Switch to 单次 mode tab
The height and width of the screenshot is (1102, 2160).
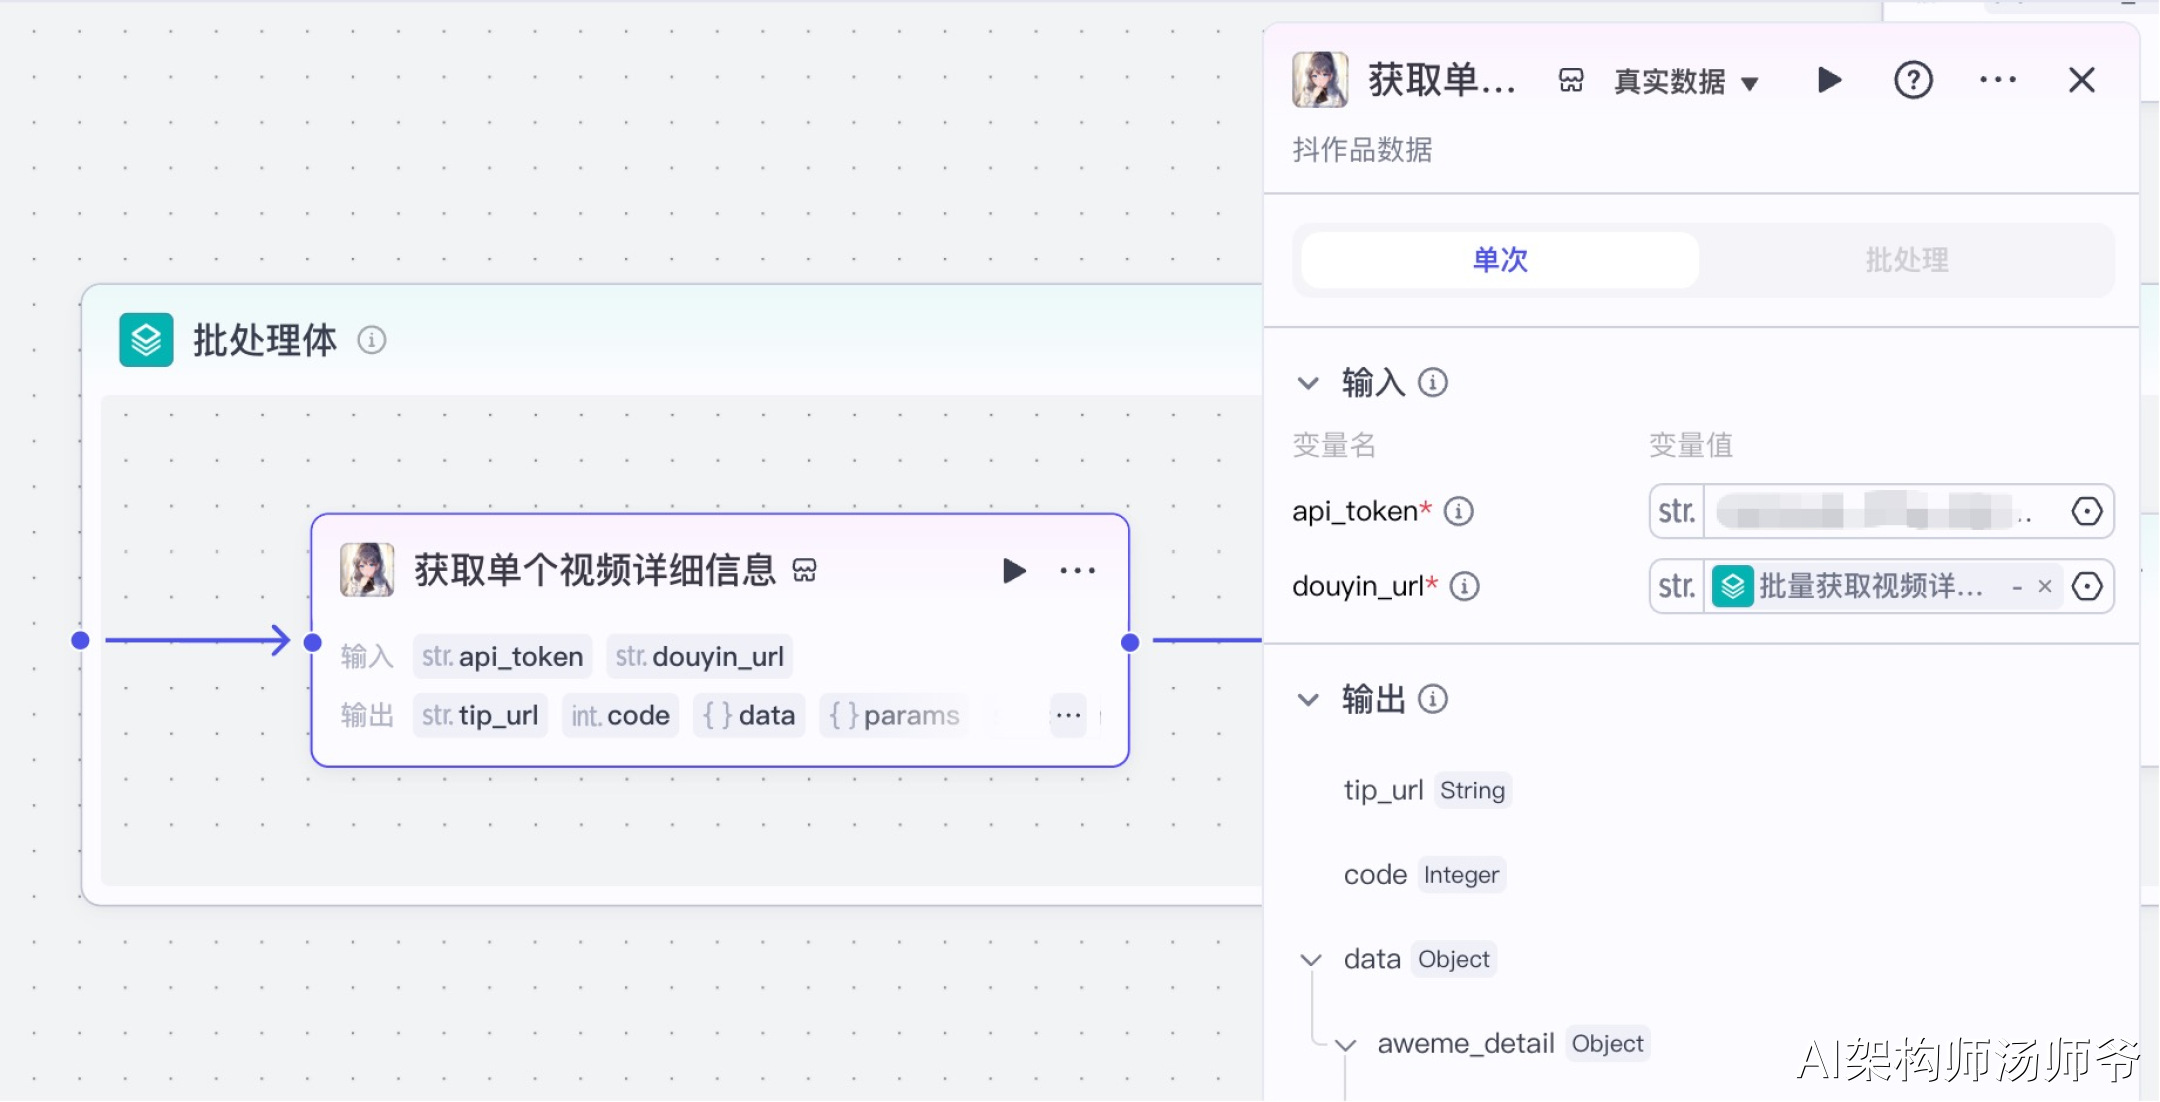[1500, 260]
